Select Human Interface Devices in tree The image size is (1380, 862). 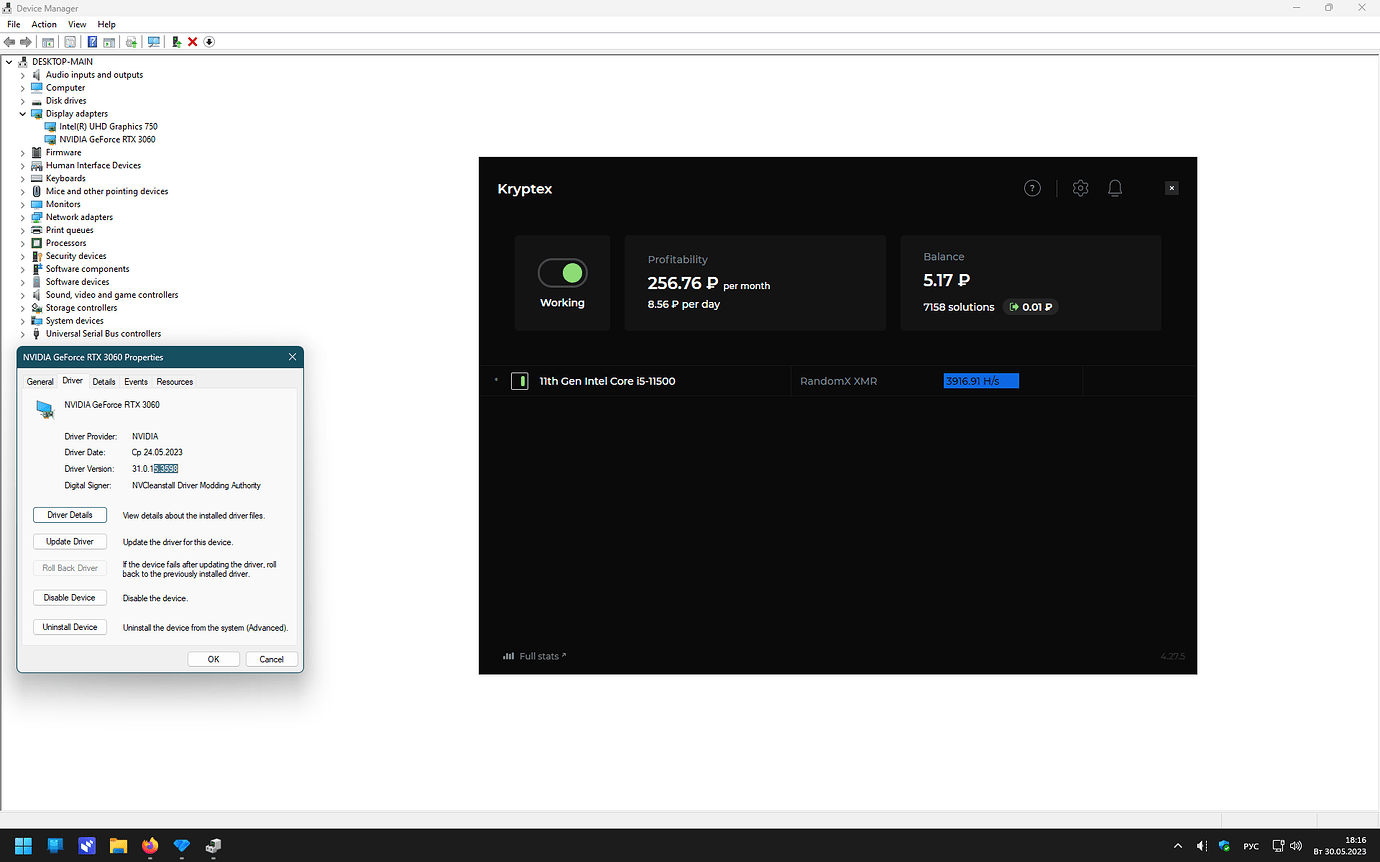(x=93, y=166)
